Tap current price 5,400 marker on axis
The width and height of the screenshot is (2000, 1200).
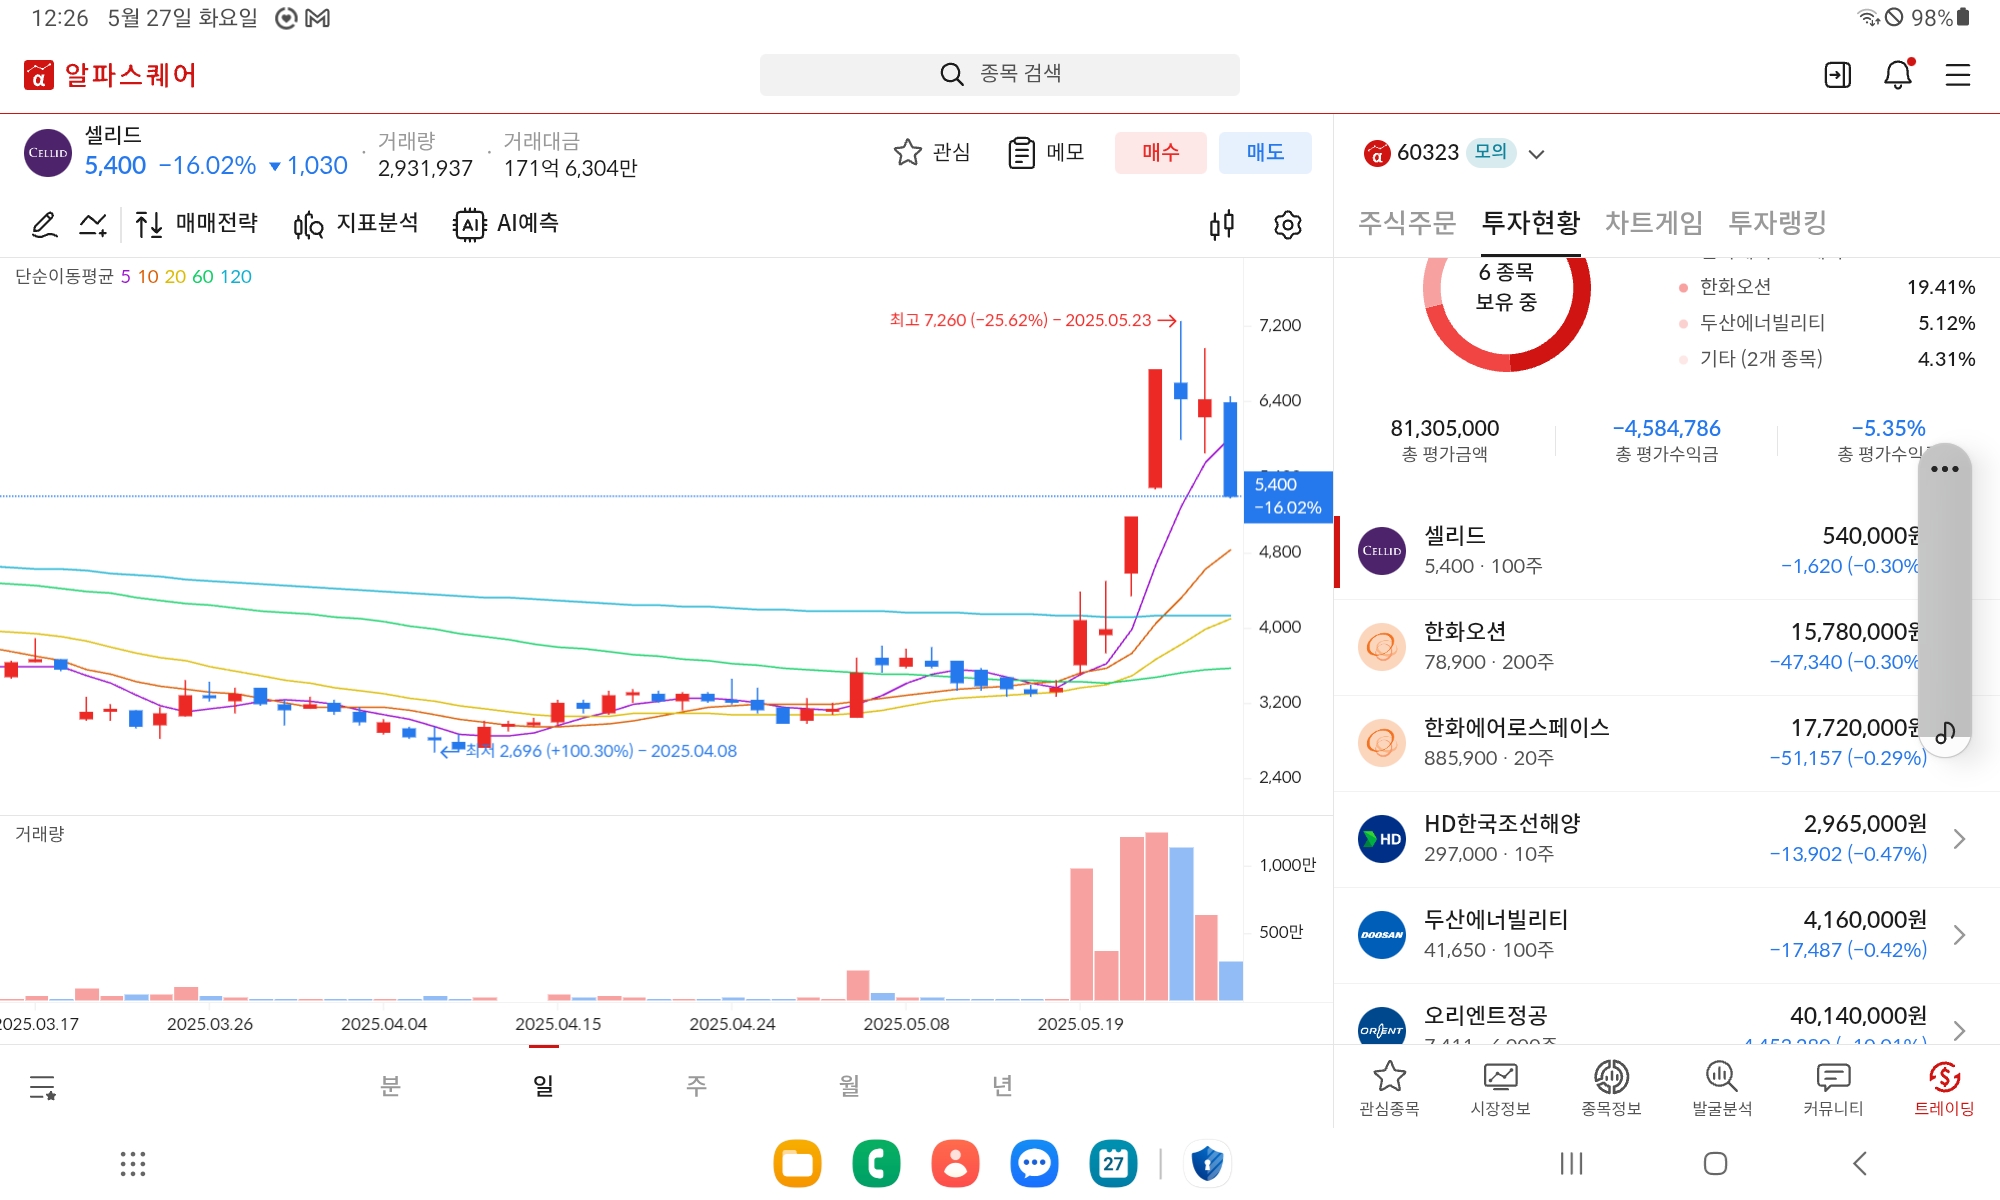(x=1288, y=496)
